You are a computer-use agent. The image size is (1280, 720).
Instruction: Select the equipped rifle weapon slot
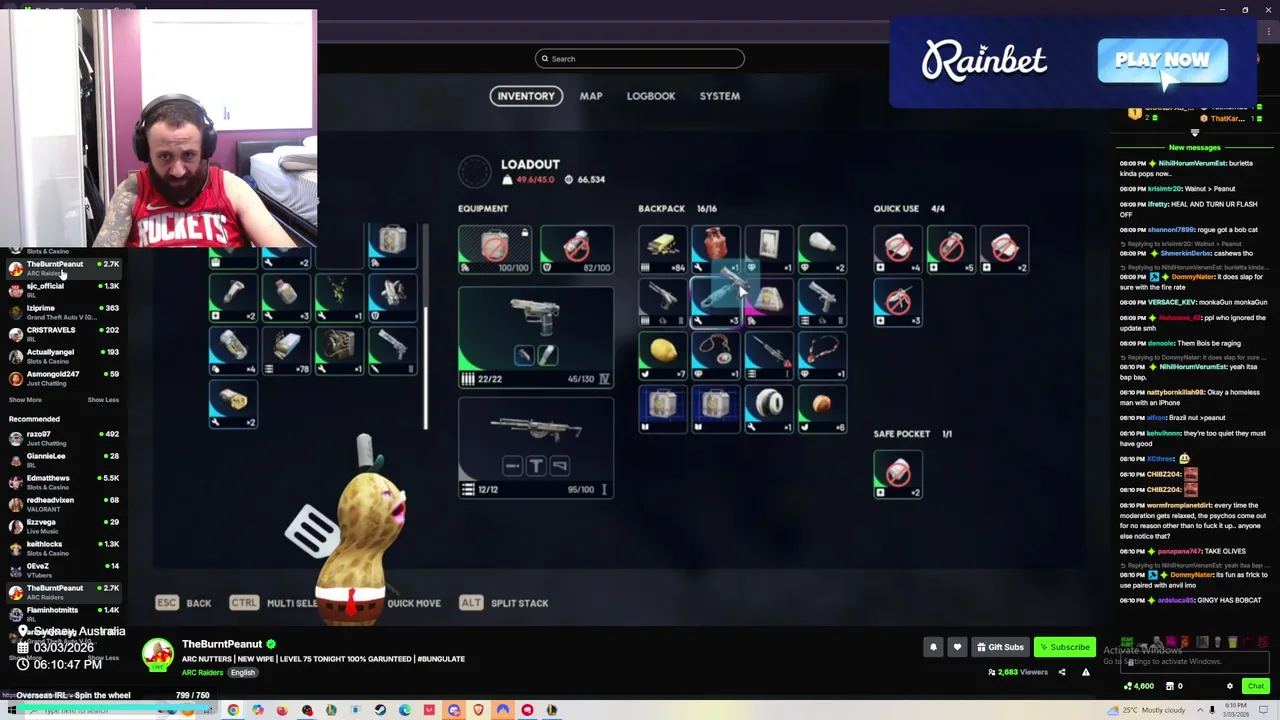point(536,447)
